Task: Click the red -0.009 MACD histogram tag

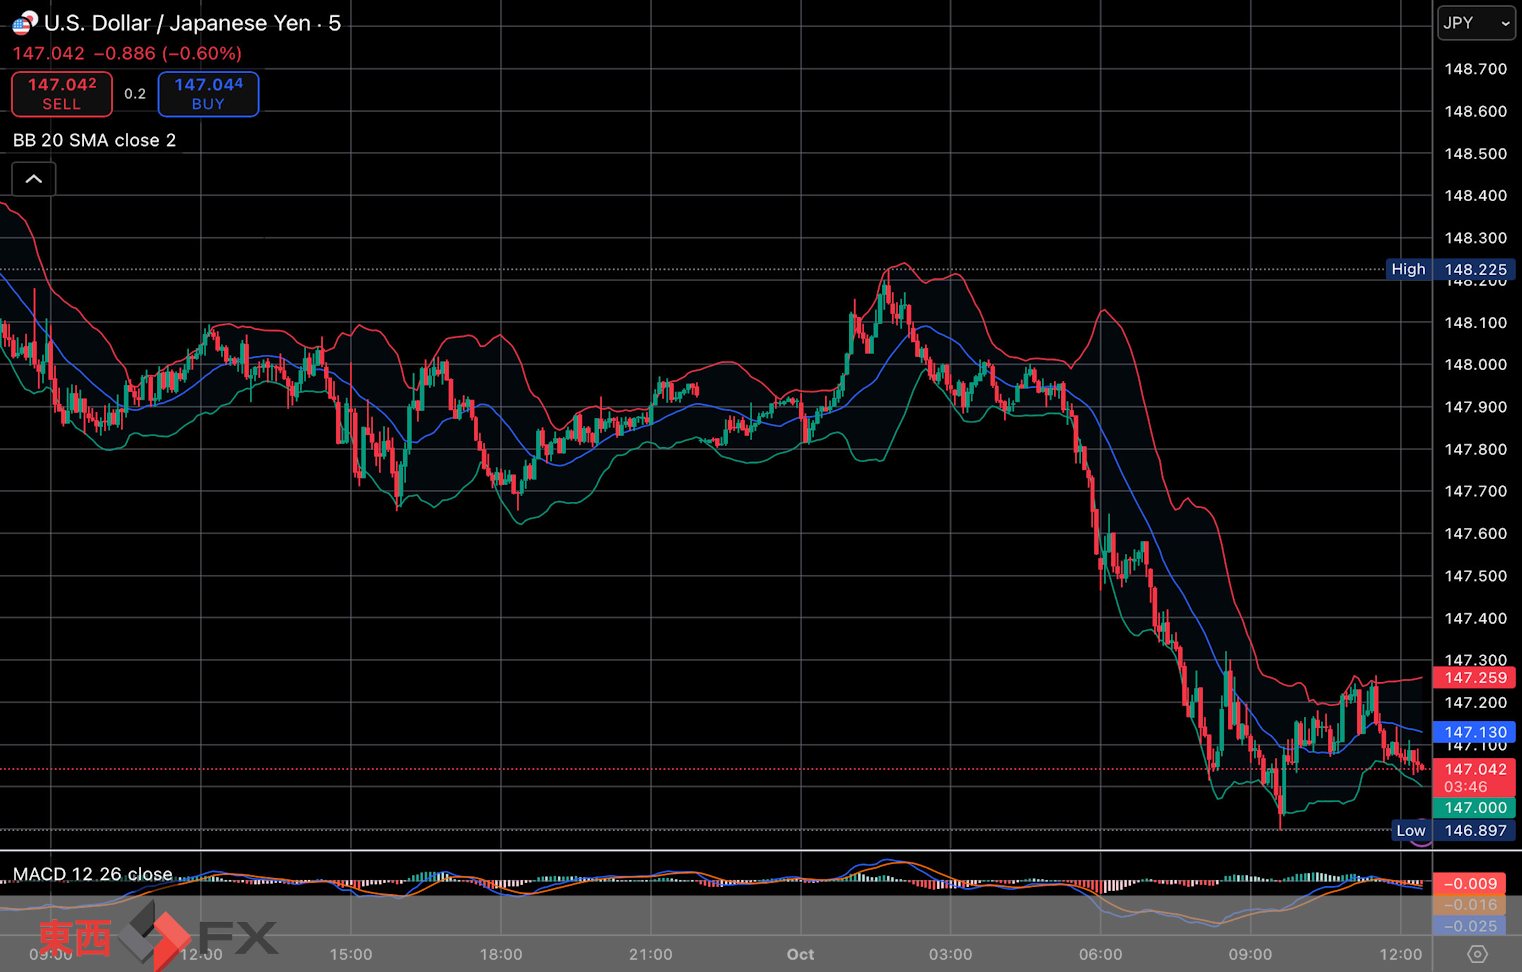Action: [x=1474, y=883]
